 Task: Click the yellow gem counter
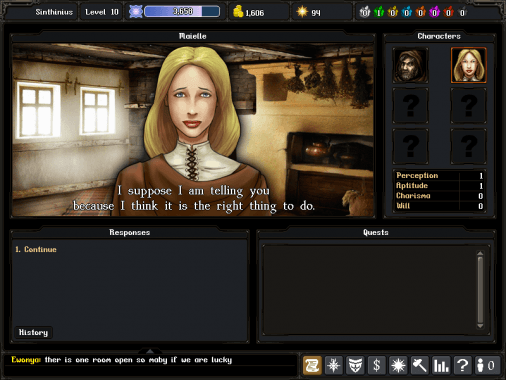tap(393, 12)
